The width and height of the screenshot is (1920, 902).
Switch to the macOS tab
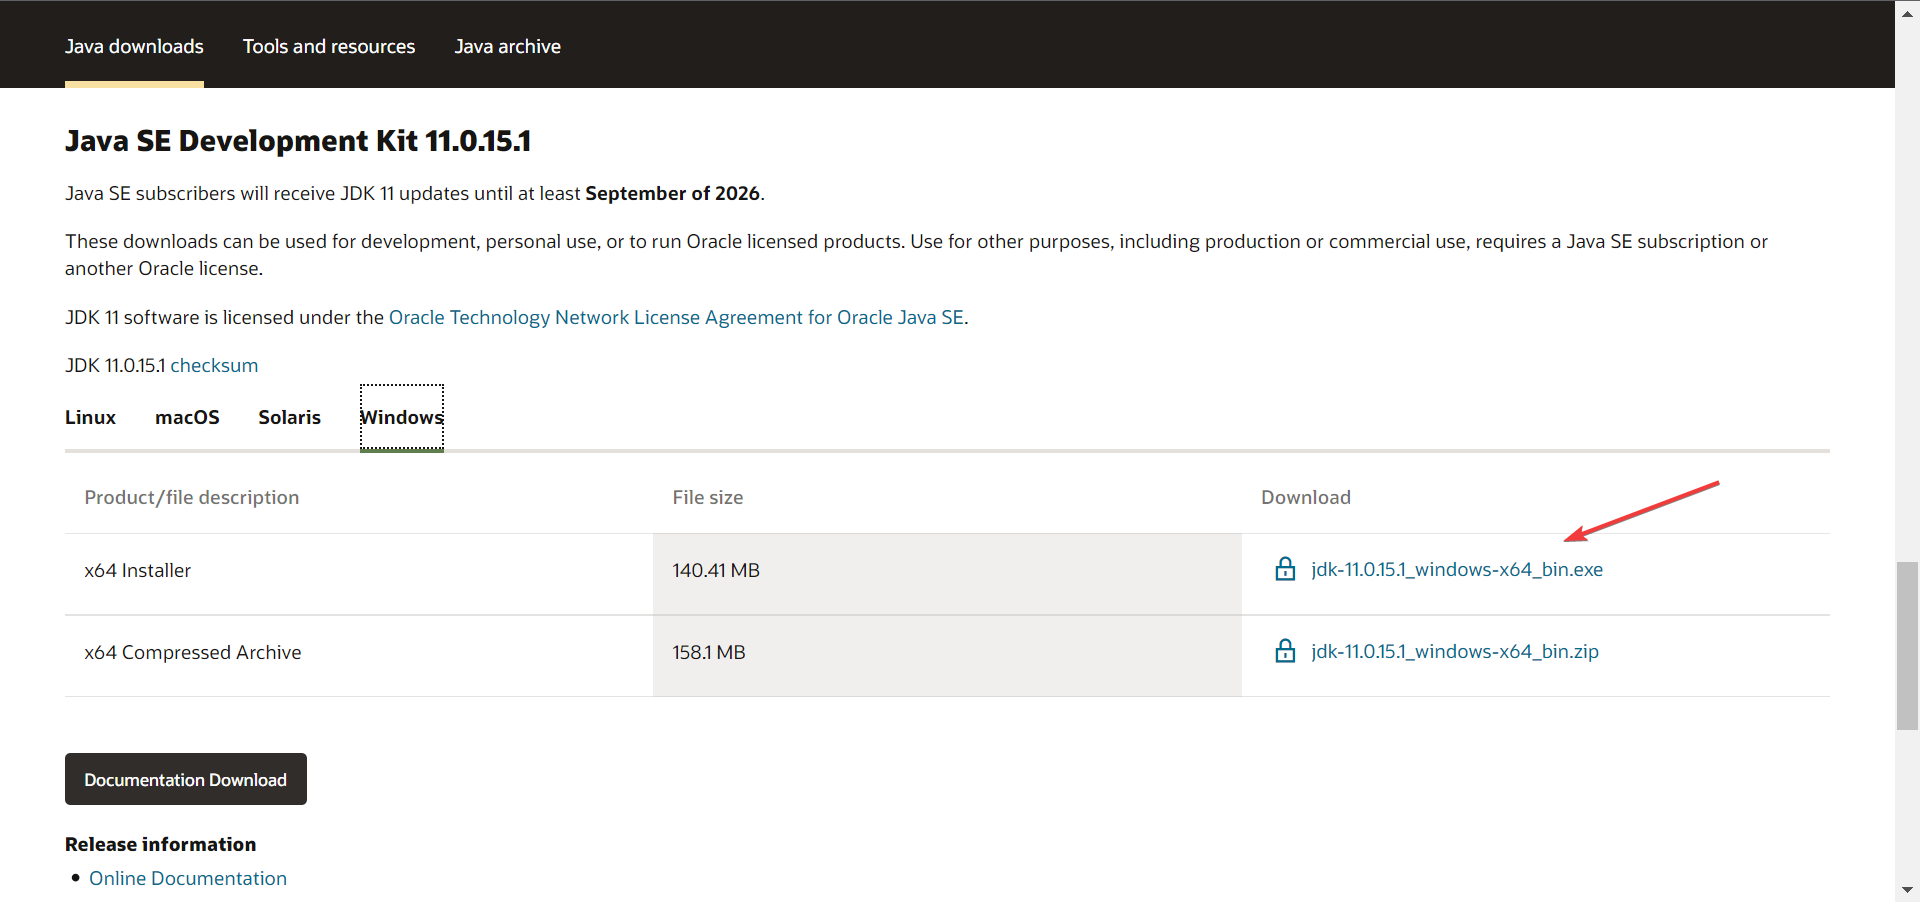point(187,417)
